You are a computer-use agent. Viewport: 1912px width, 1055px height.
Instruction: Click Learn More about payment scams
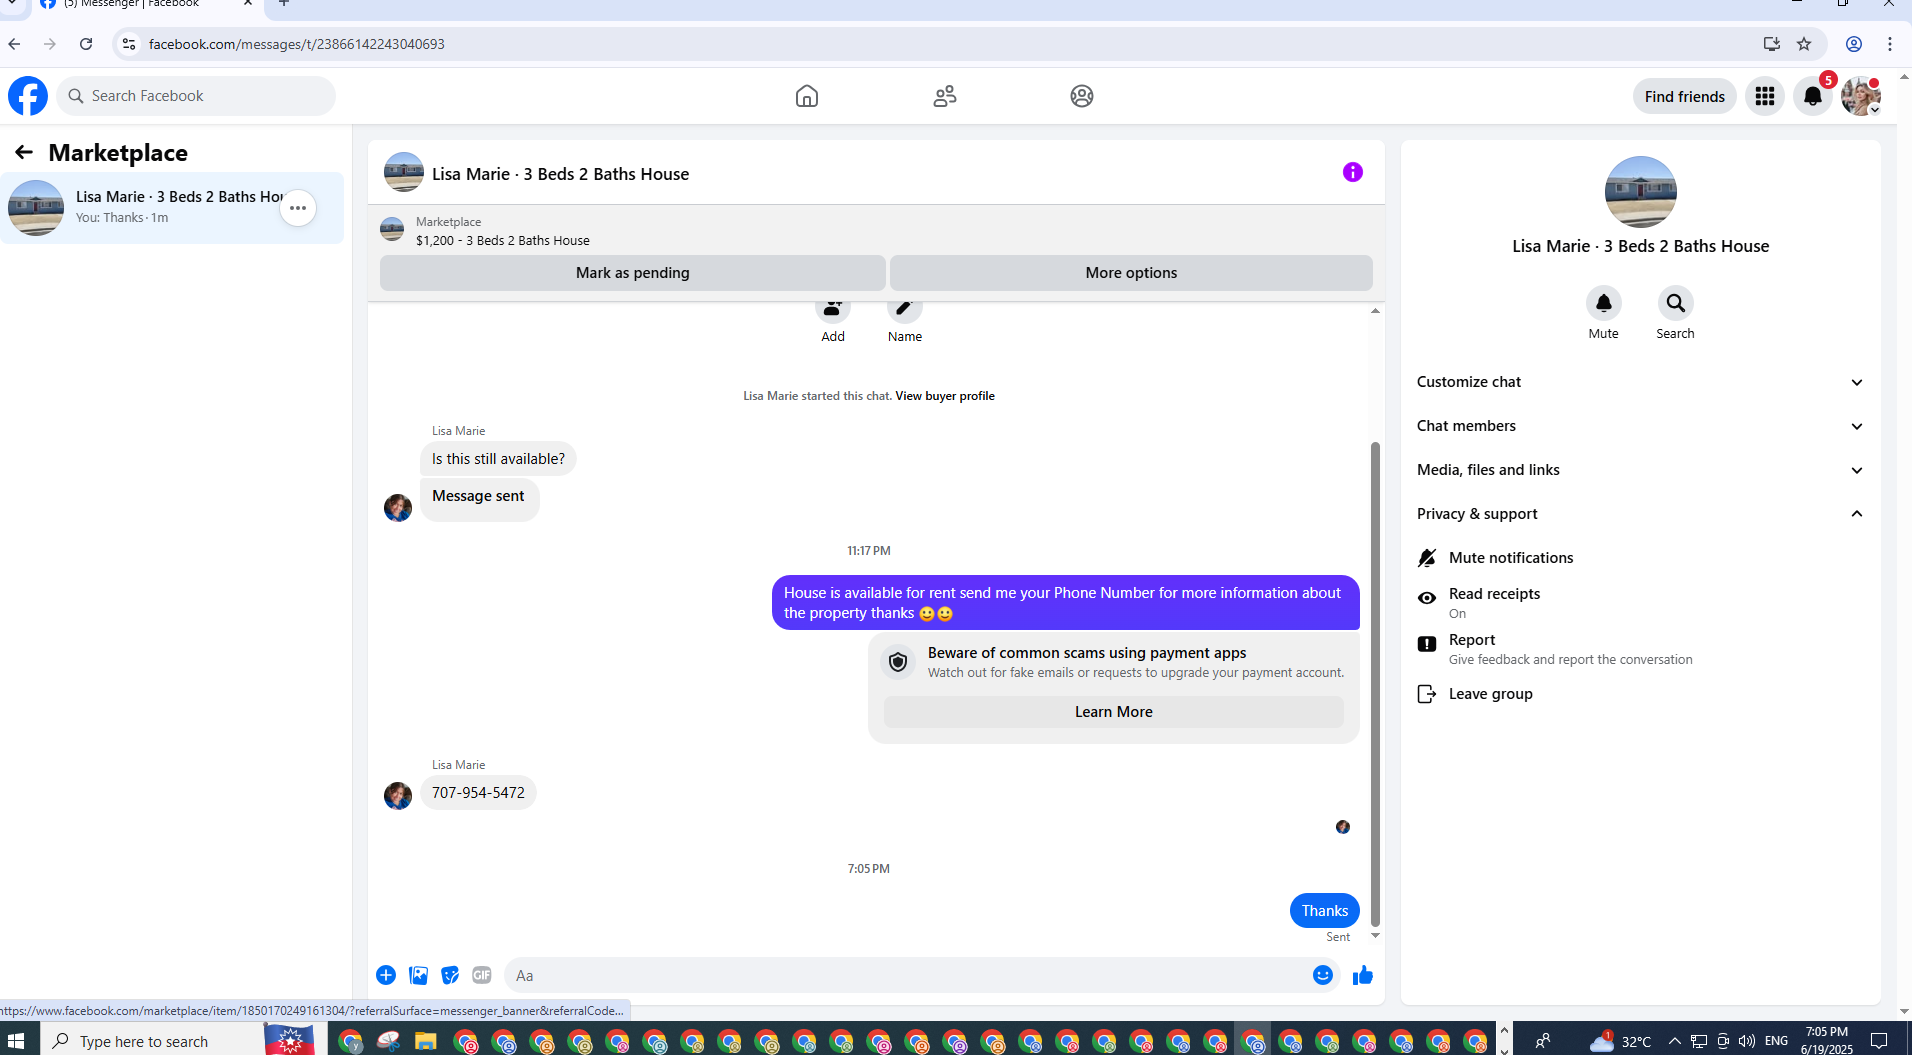(1114, 712)
